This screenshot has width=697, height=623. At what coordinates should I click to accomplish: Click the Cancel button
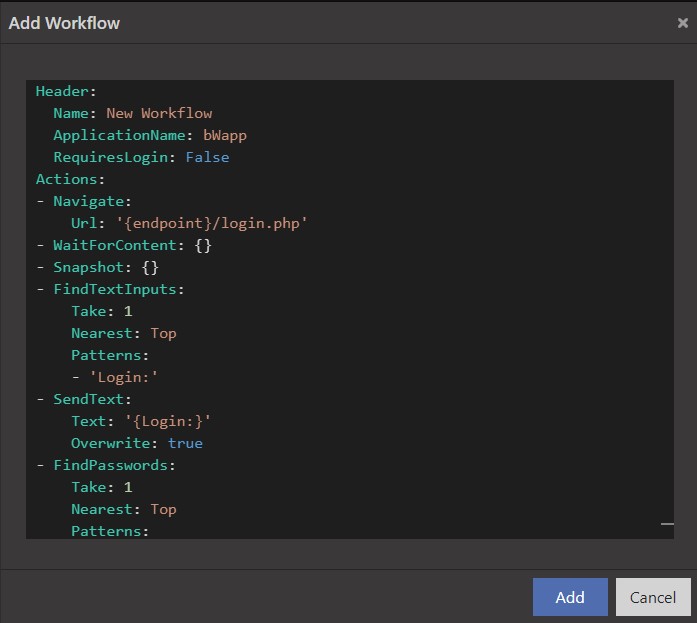point(653,597)
